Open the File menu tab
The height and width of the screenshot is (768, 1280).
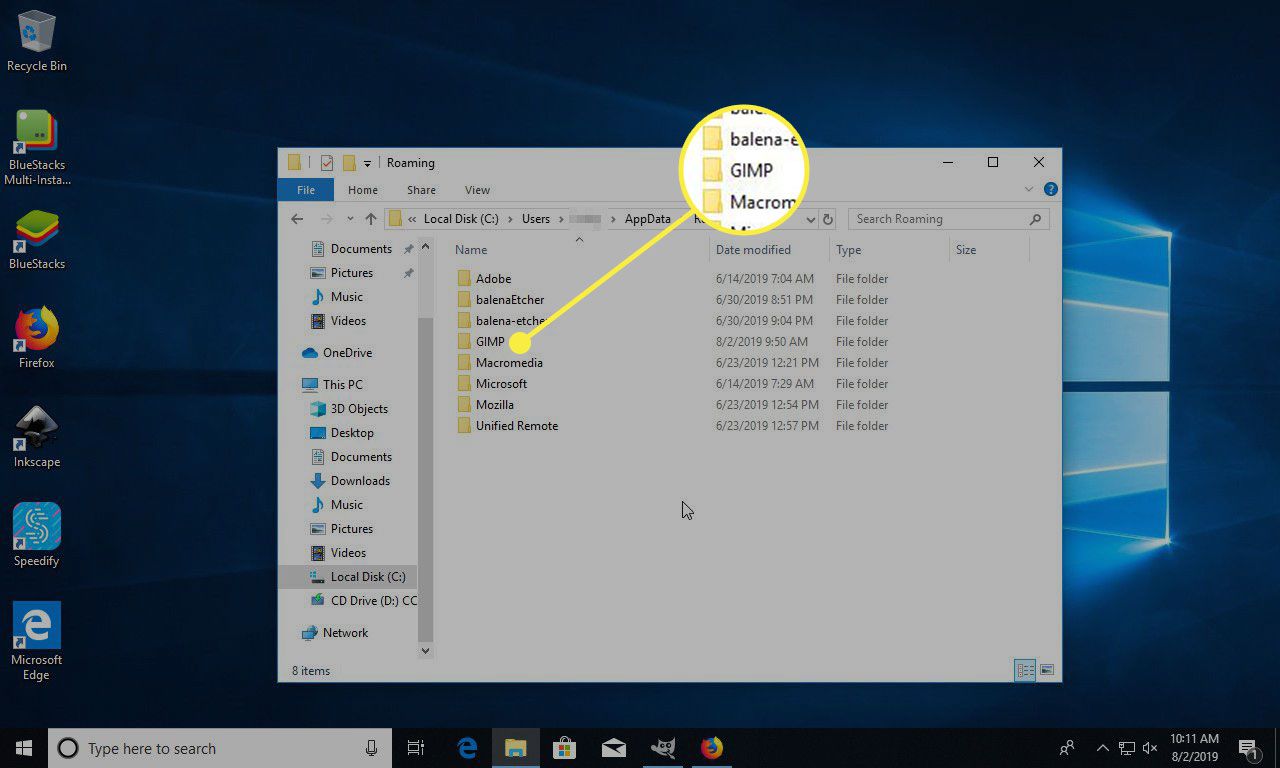tap(306, 190)
